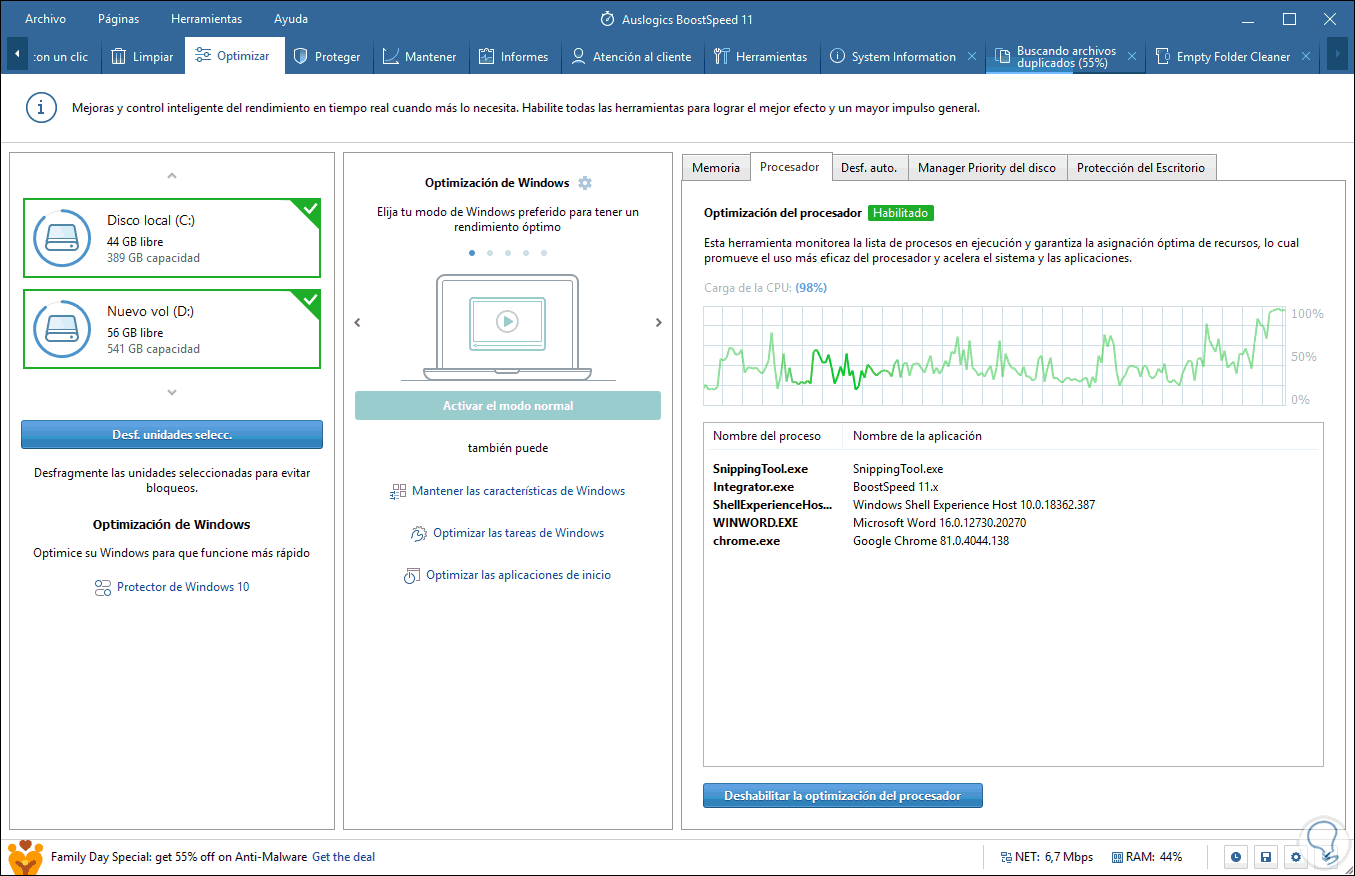Open Optimizar las tareas de Windows link
The image size is (1355, 876).
(x=518, y=533)
